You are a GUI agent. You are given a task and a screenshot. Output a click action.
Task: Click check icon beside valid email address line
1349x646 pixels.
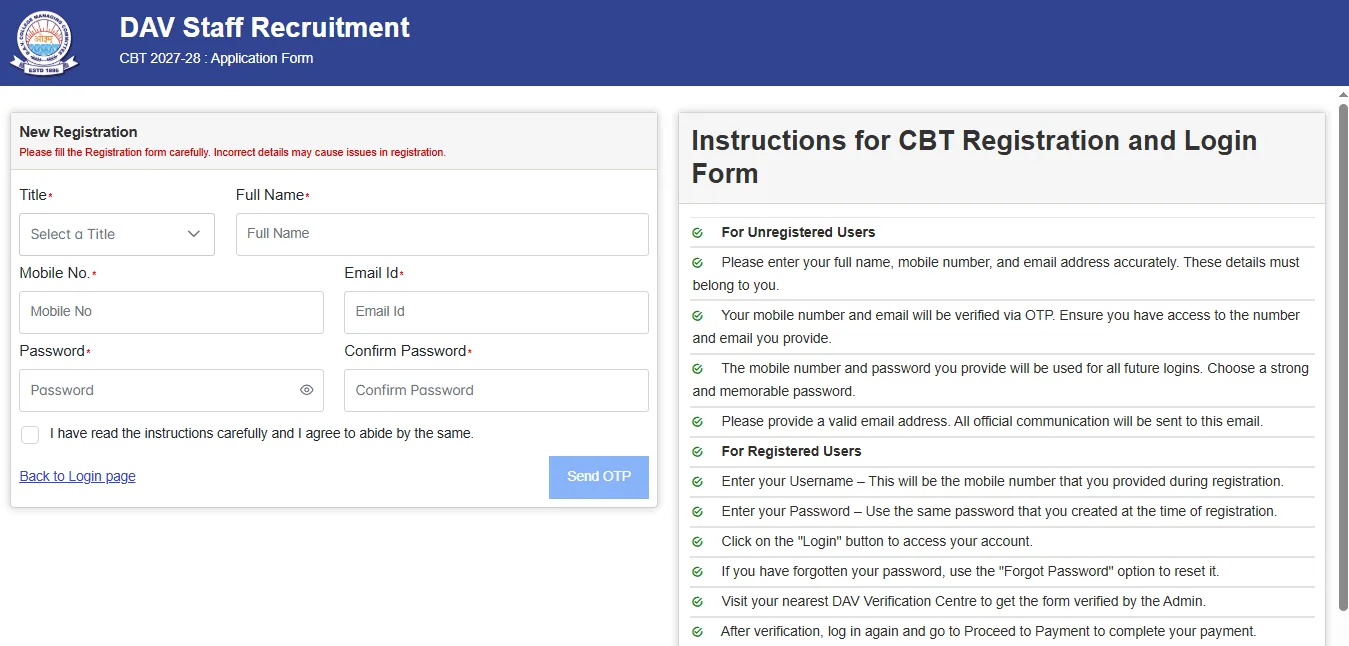(698, 422)
